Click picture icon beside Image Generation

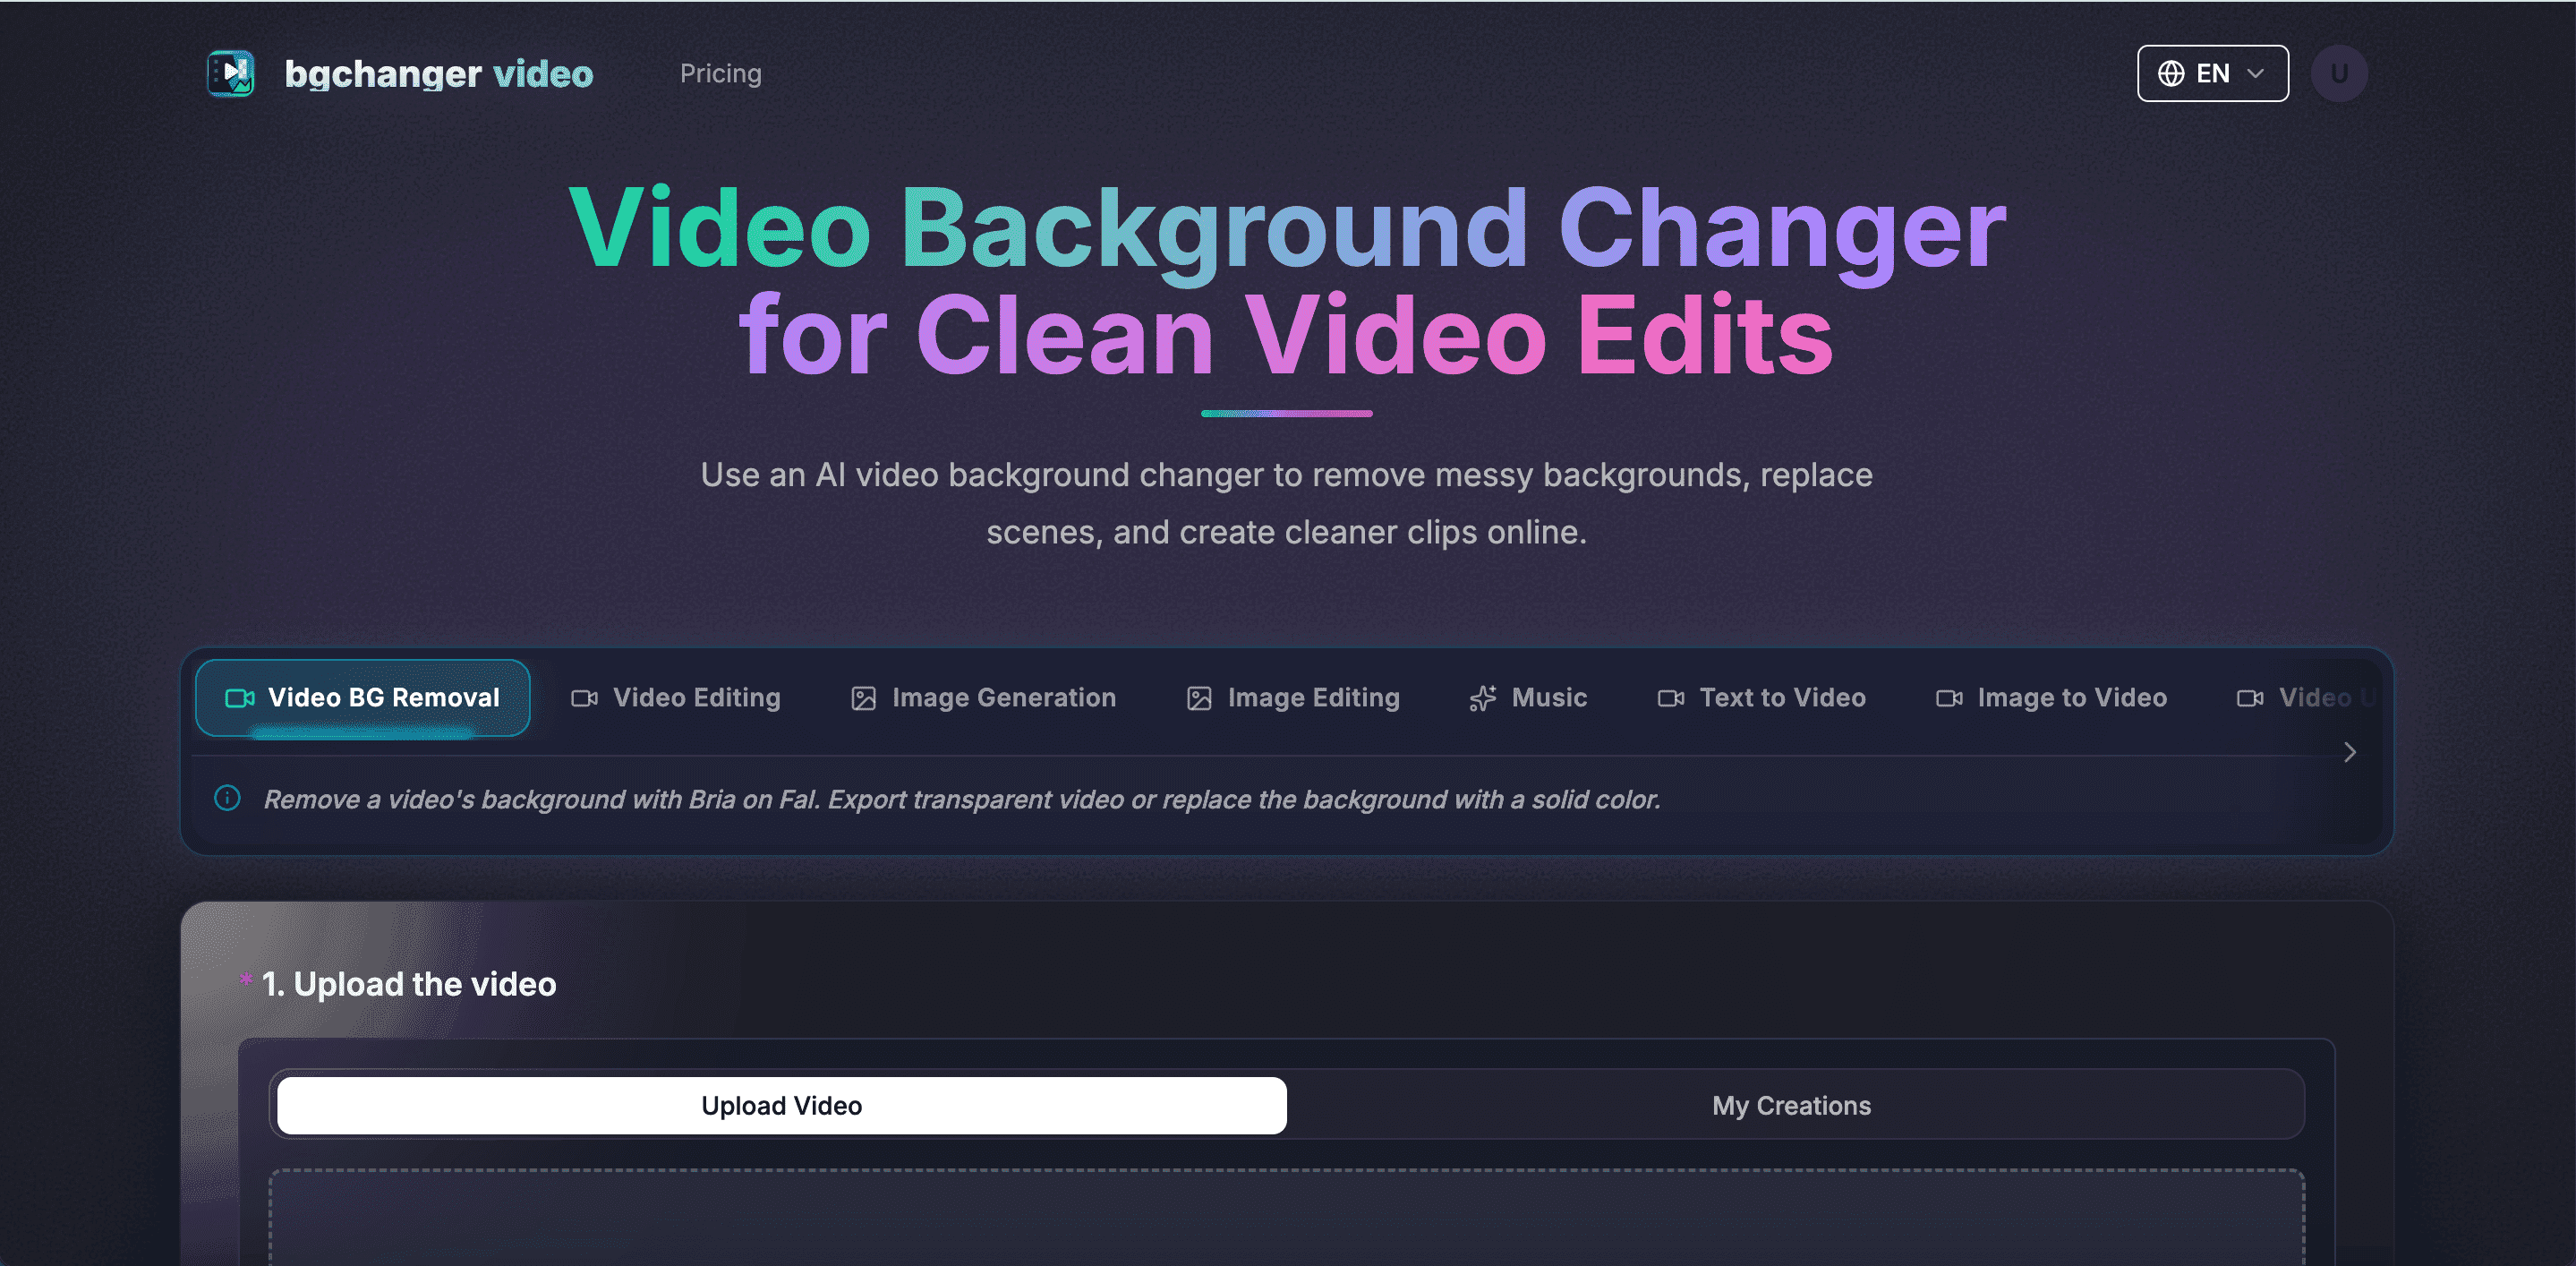863,698
